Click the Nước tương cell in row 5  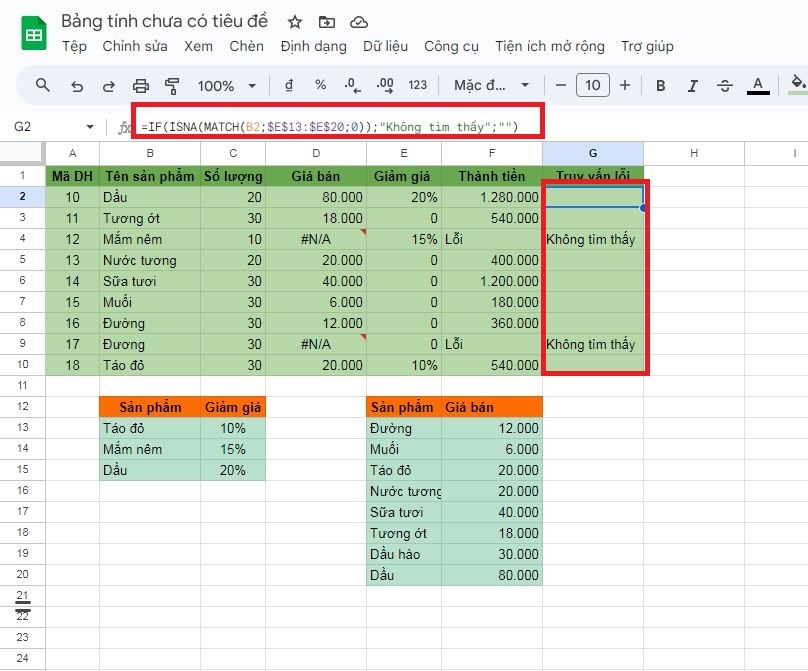149,260
